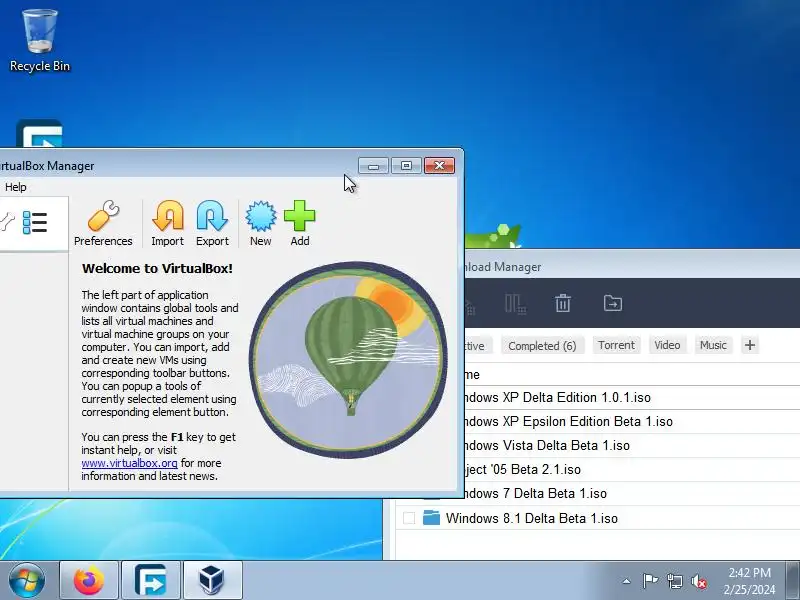Click folder icon of Windows 8.1 Delta Beta 1.iso
Viewport: 800px width, 600px height.
pyautogui.click(x=432, y=518)
